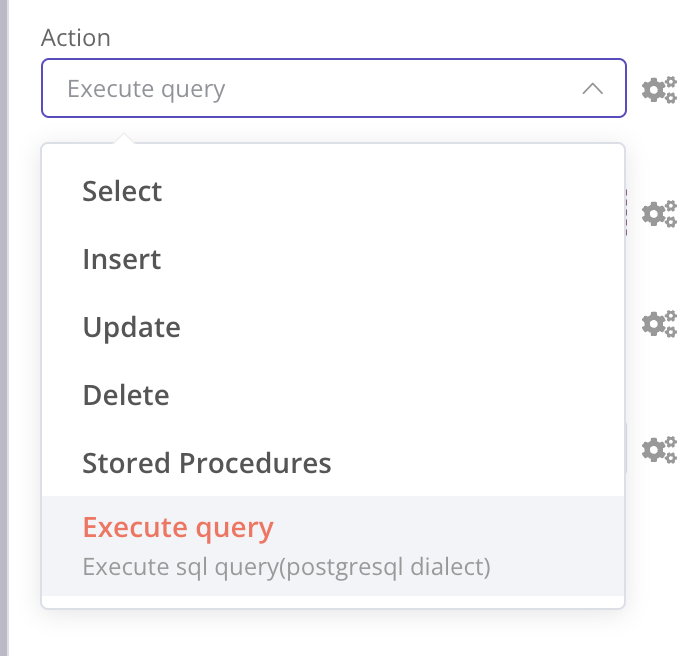This screenshot has width=680, height=656.
Task: Click the vertical panel border on the left edge
Action: (5, 328)
